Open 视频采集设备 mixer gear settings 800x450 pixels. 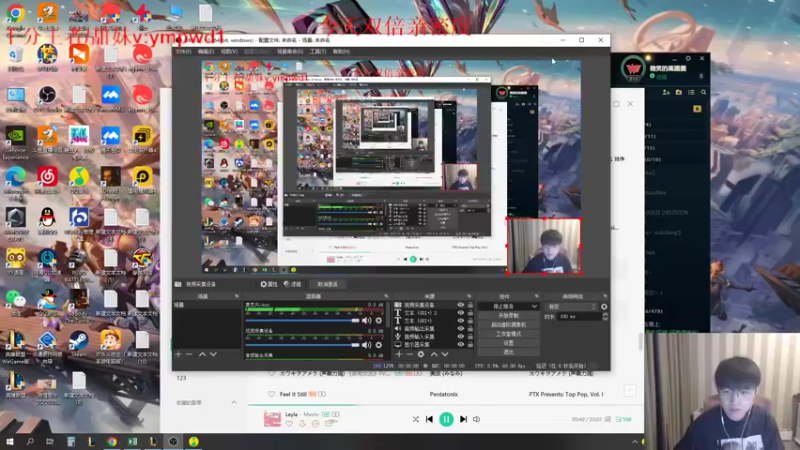click(379, 345)
